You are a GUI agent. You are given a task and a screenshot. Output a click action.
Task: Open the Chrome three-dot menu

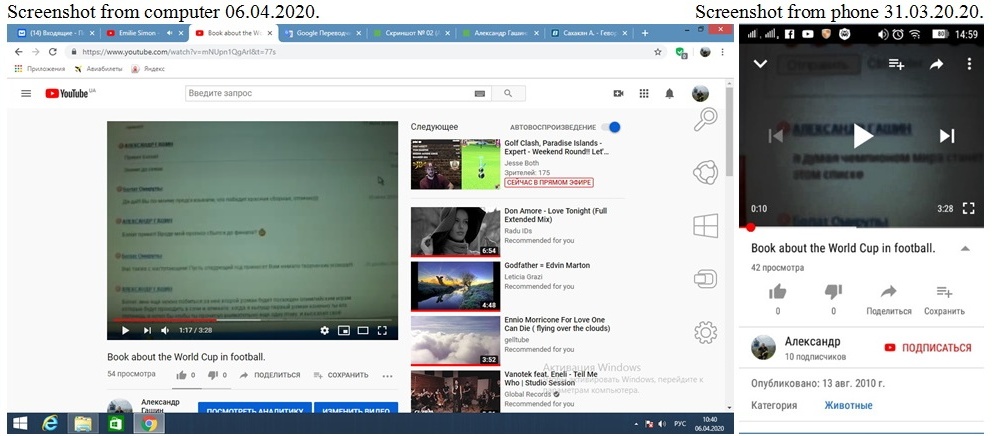click(x=722, y=52)
